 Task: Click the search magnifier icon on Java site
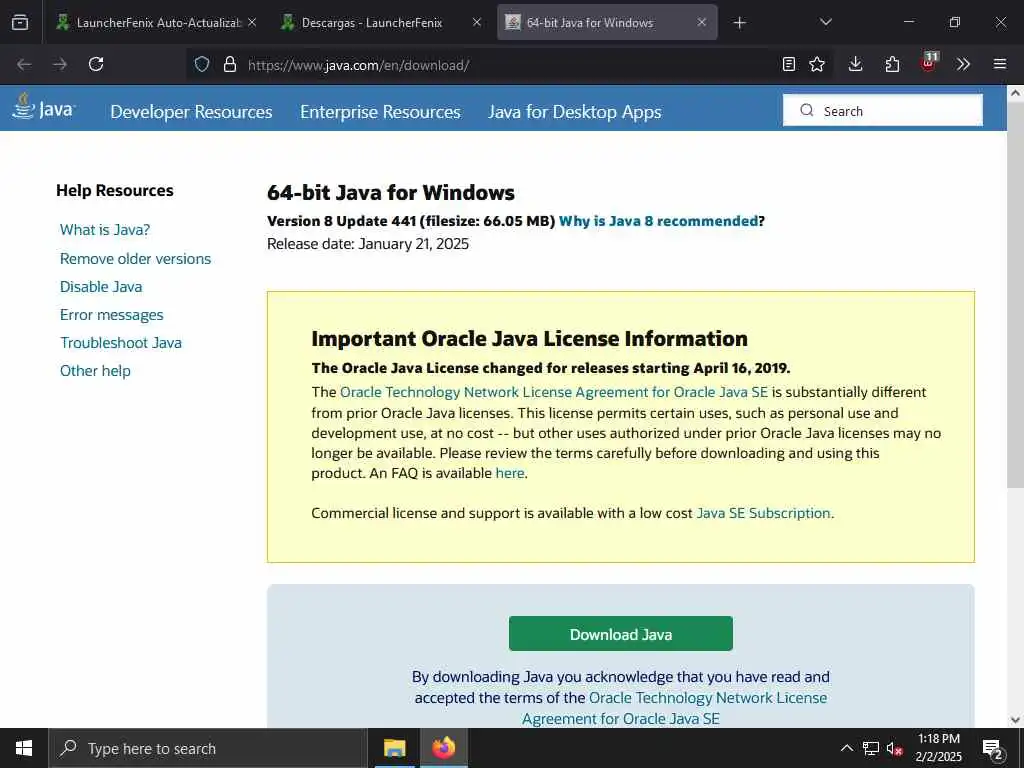(807, 110)
